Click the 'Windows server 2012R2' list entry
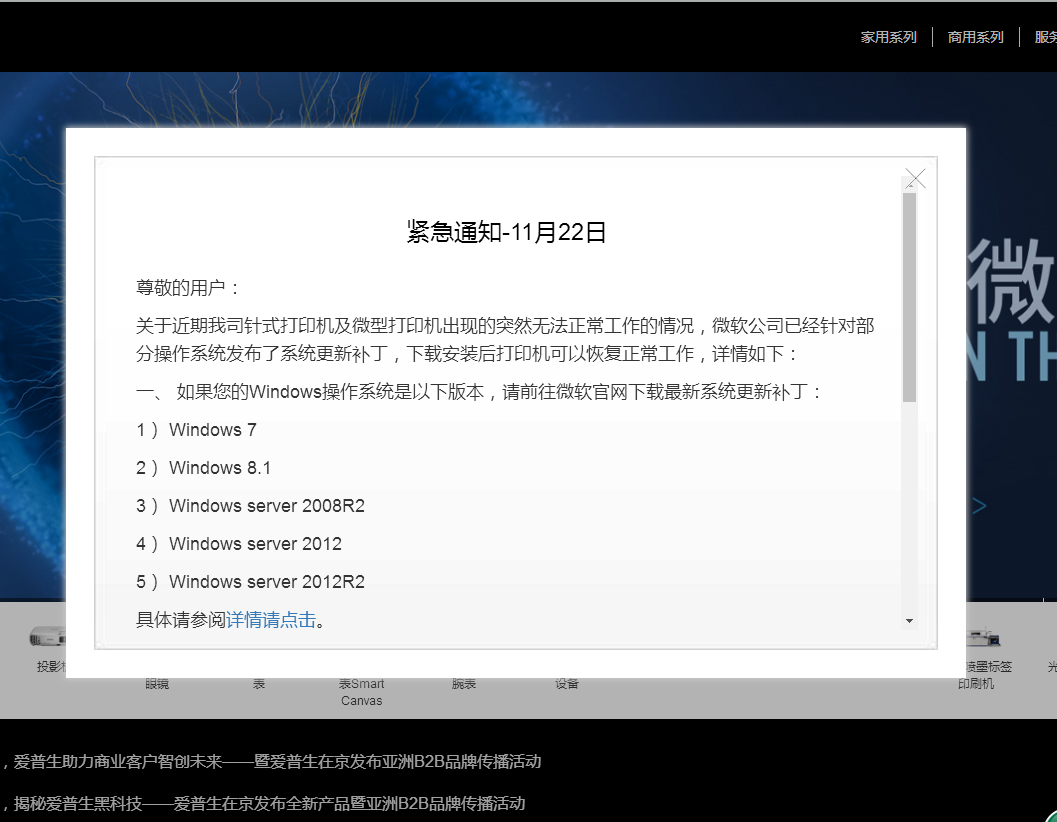Image resolution: width=1057 pixels, height=822 pixels. (x=250, y=581)
